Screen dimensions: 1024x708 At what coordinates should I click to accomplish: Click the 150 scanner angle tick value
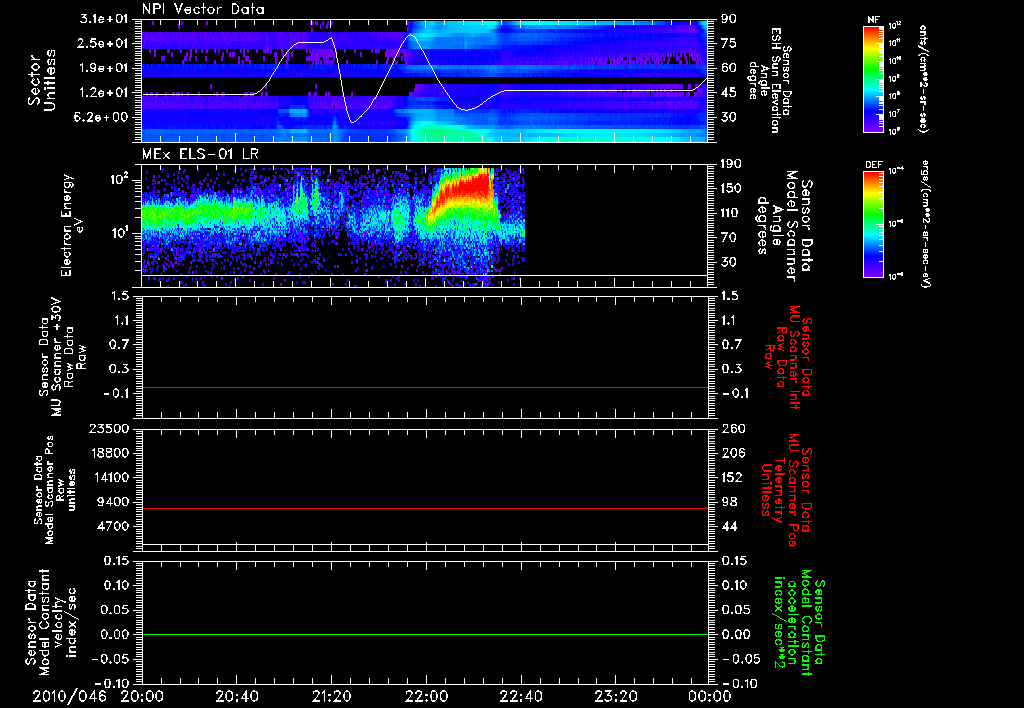click(x=733, y=189)
